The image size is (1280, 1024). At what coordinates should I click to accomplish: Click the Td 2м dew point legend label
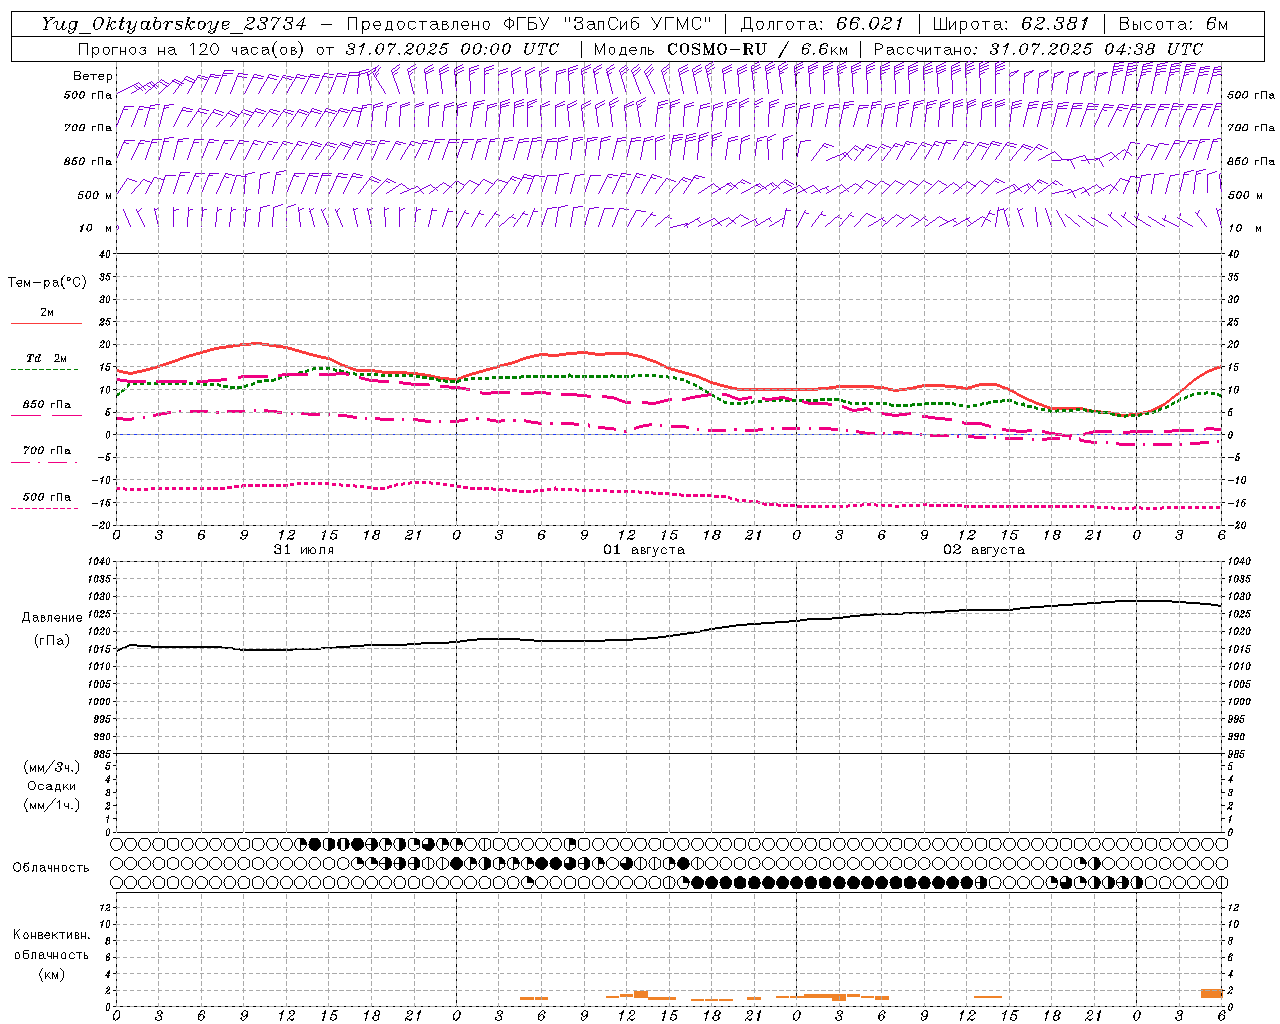pos(47,358)
